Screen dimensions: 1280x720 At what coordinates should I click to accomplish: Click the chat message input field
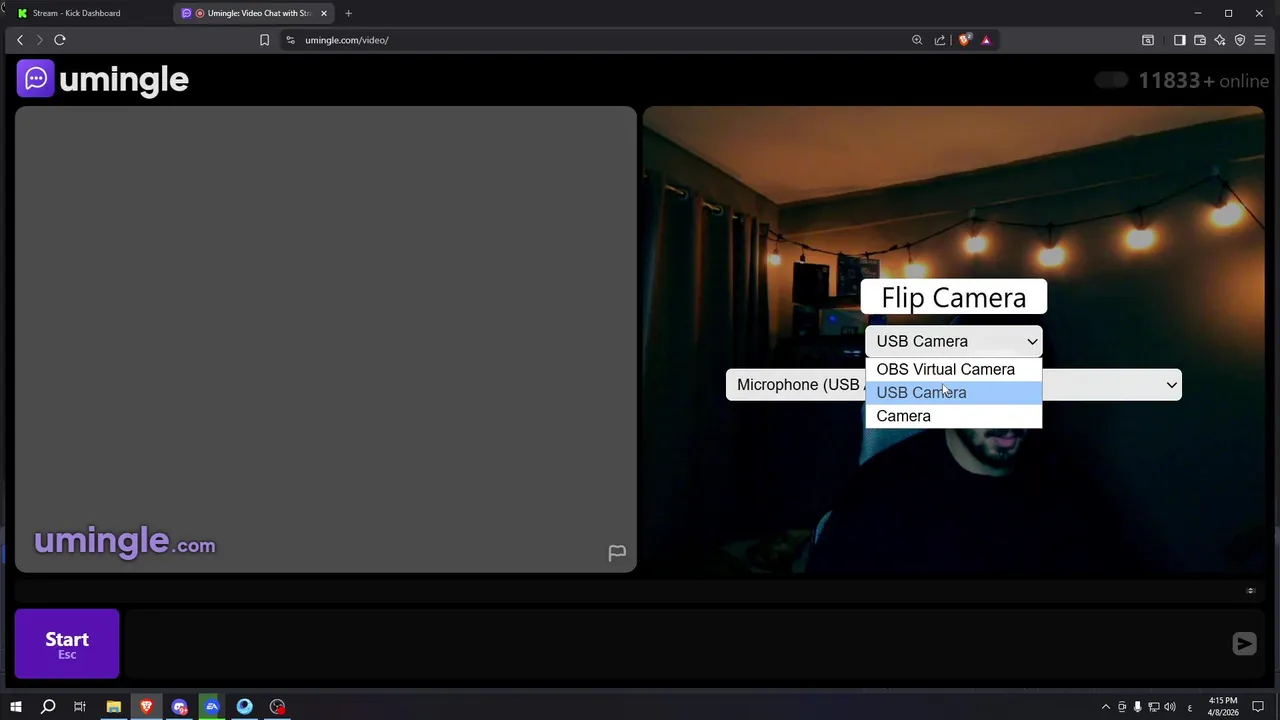pyautogui.click(x=675, y=644)
